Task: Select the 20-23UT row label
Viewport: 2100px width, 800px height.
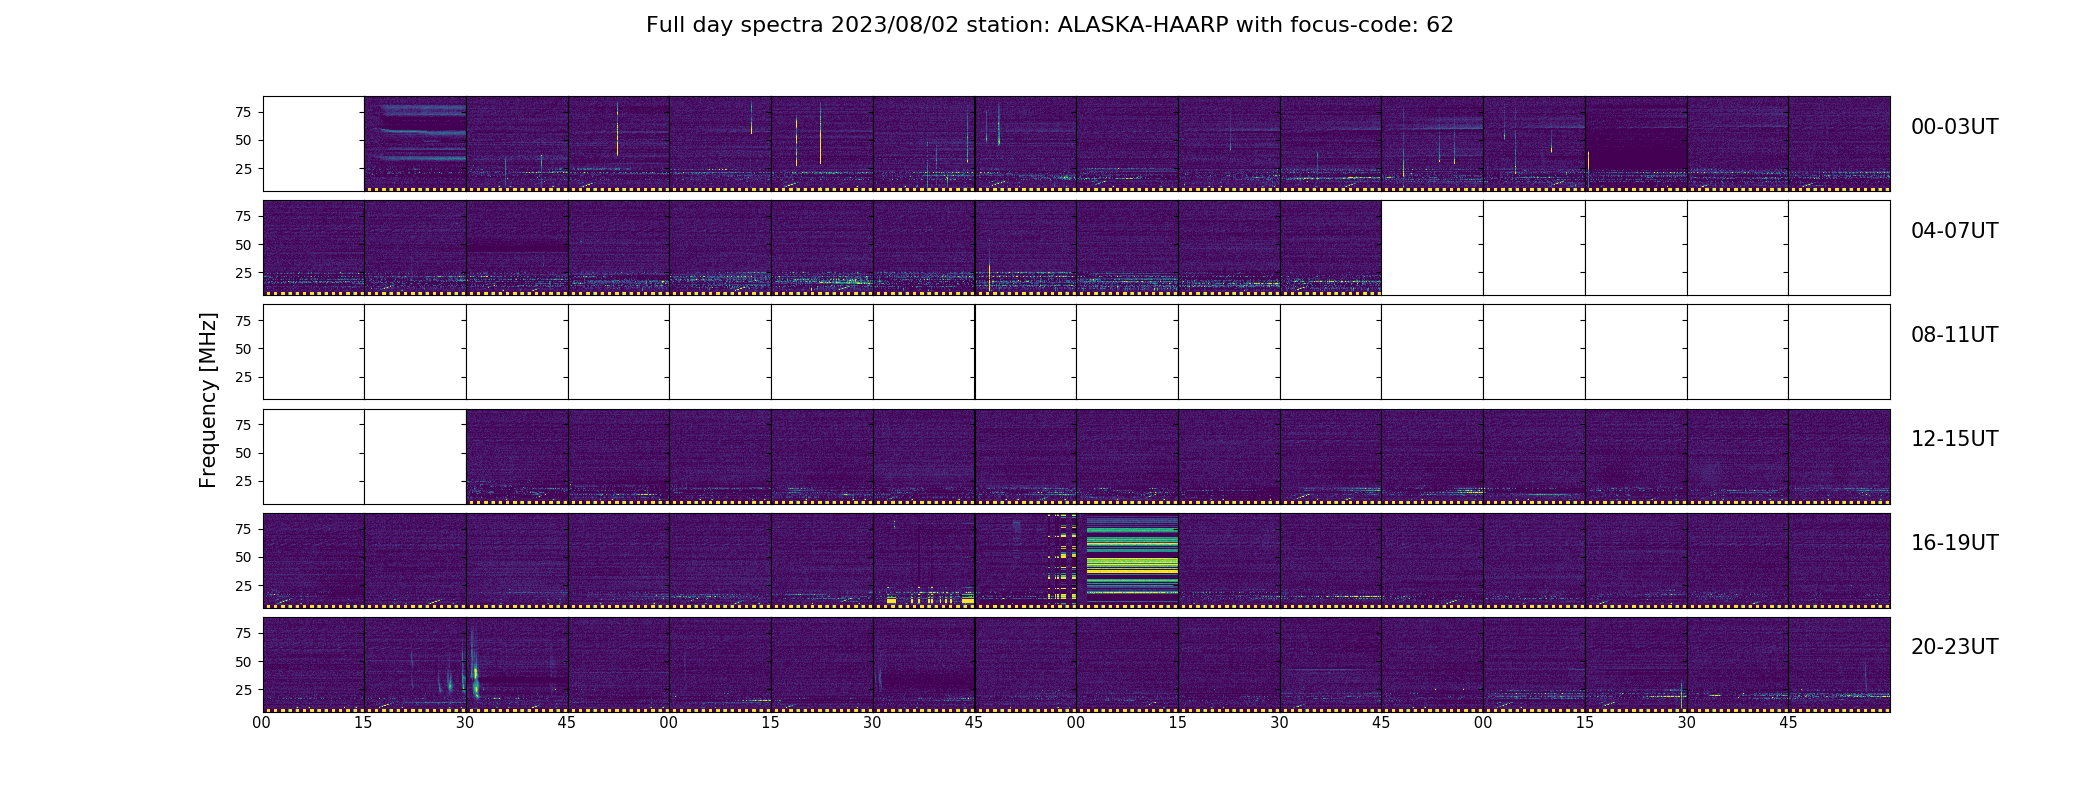Action: (x=1954, y=647)
